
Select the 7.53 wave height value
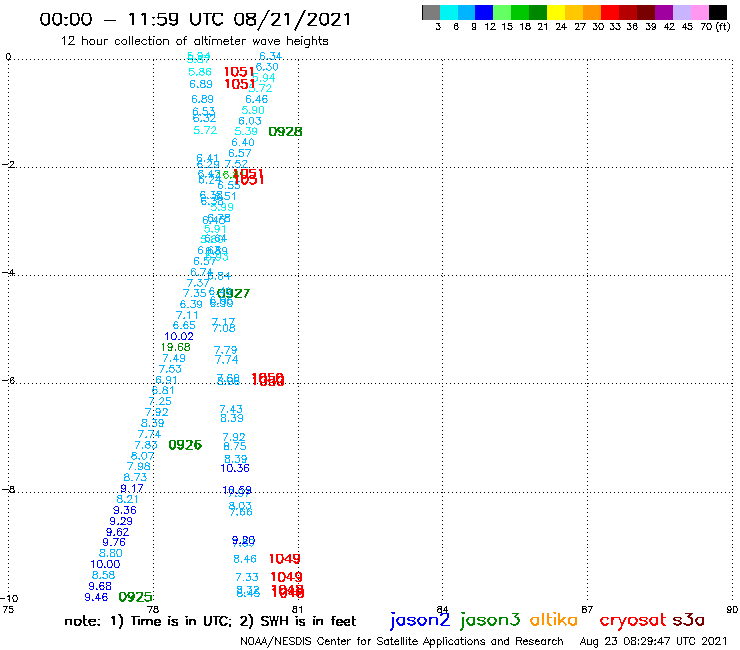pyautogui.click(x=170, y=369)
